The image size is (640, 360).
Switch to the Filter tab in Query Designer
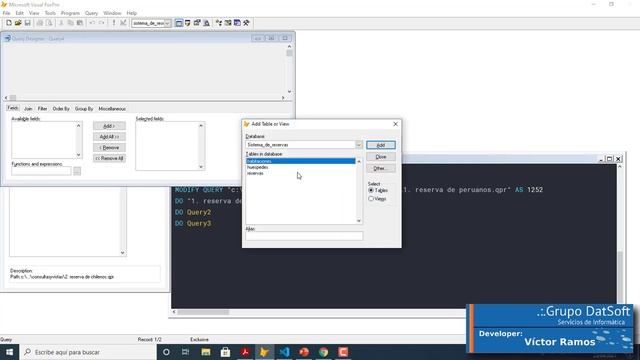coord(42,109)
